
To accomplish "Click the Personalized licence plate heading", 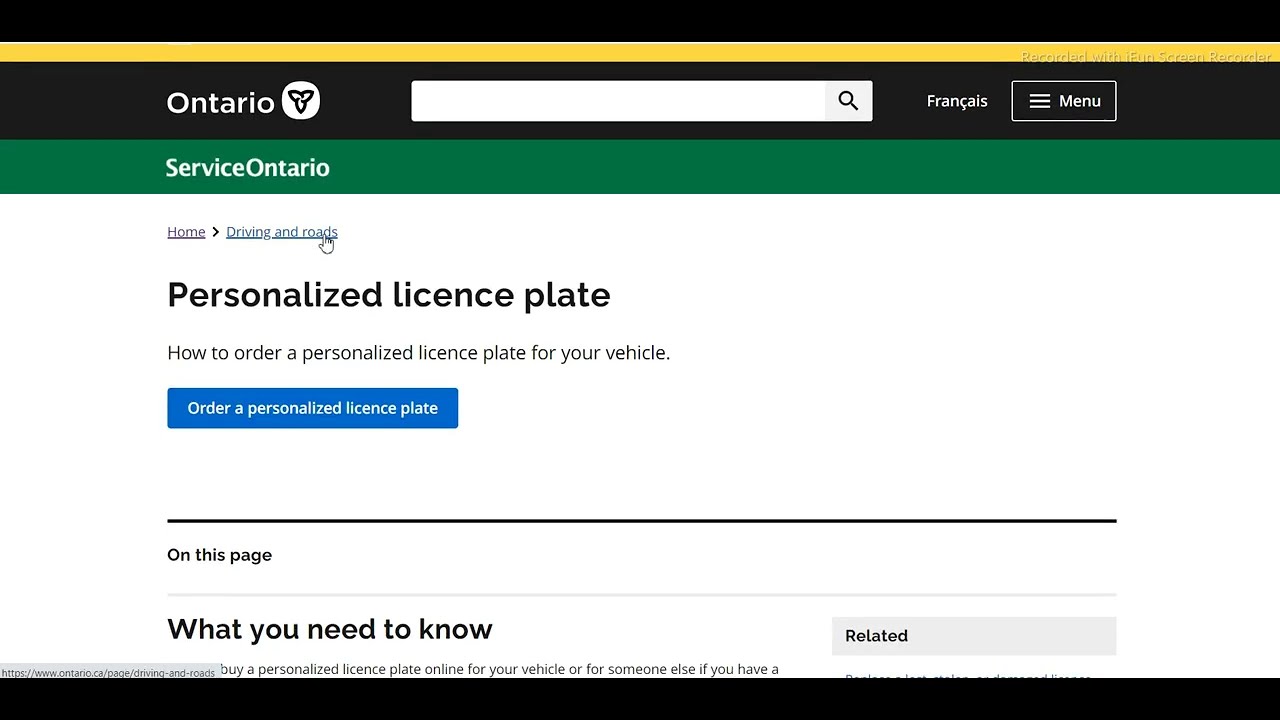I will click(389, 295).
